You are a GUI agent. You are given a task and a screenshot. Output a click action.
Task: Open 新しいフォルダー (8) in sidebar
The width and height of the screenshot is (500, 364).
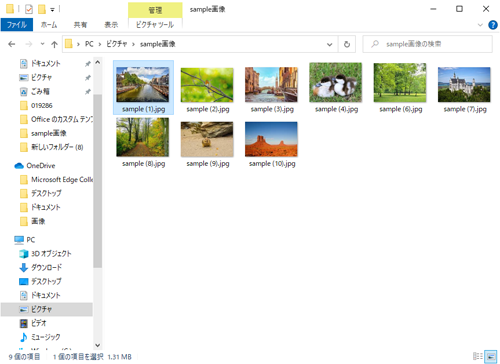(x=57, y=147)
